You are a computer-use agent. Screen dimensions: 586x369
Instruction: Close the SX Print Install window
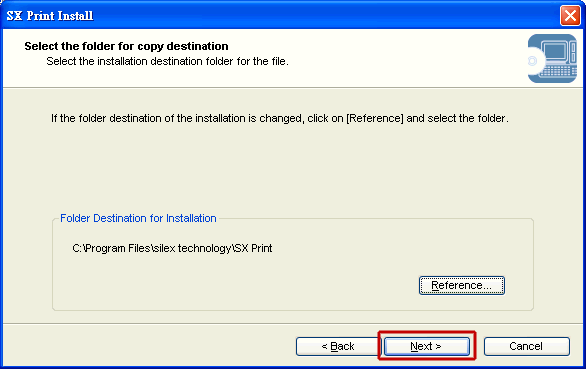pyautogui.click(x=570, y=16)
